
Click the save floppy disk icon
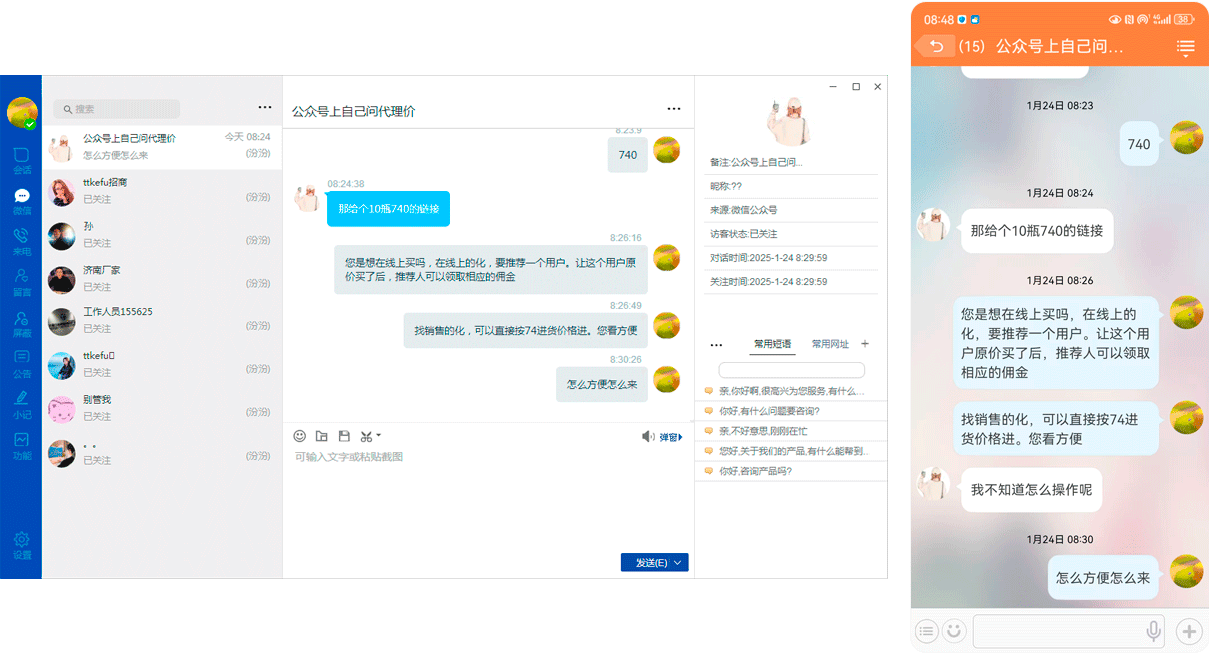(x=344, y=436)
